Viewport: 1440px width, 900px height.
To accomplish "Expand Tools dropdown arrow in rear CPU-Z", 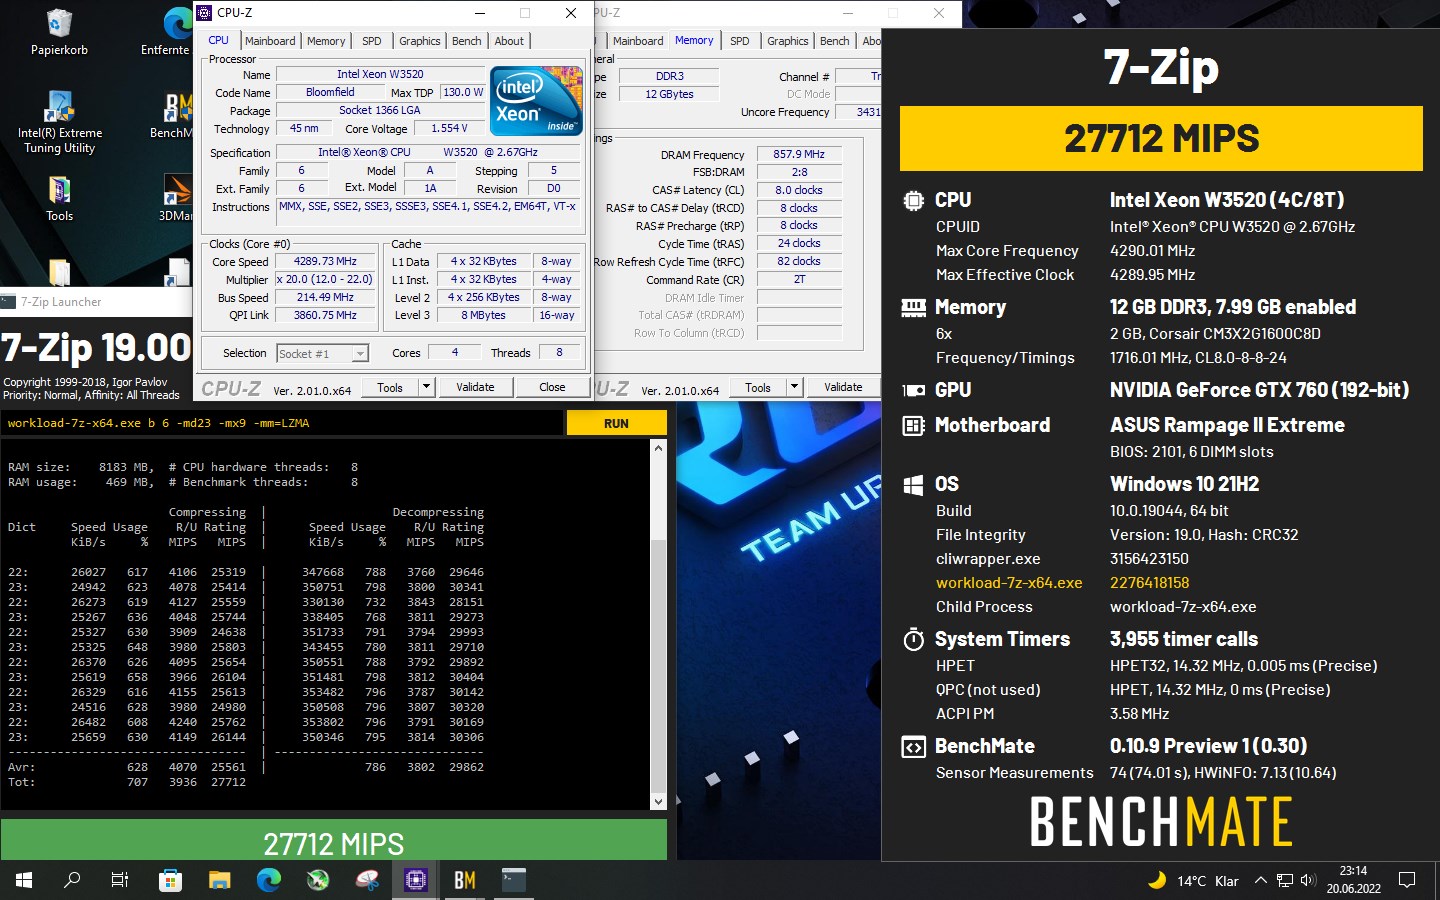I will pyautogui.click(x=794, y=388).
